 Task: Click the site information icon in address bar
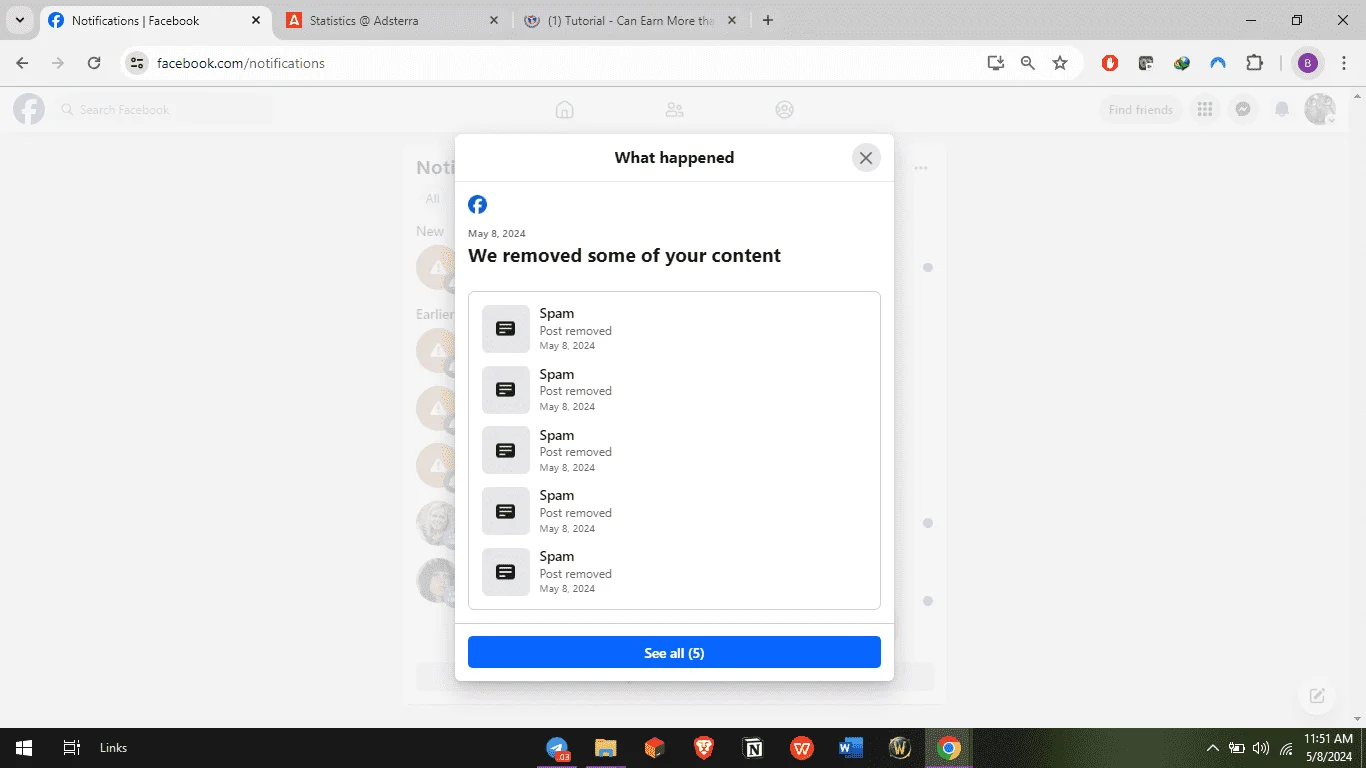pos(138,63)
